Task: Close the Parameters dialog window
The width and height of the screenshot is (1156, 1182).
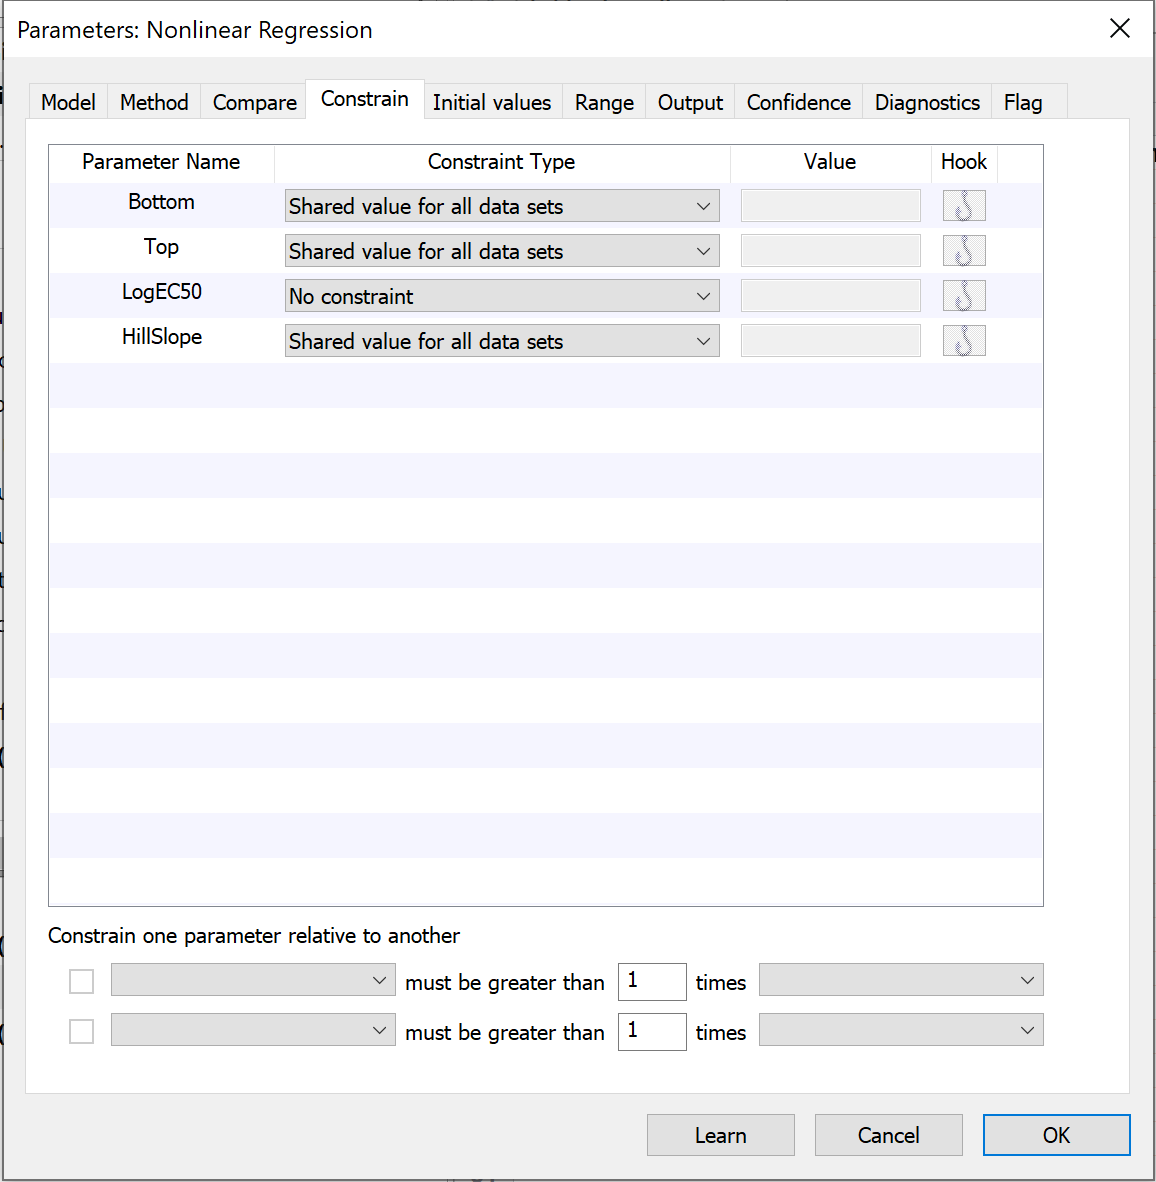Action: [x=1120, y=29]
